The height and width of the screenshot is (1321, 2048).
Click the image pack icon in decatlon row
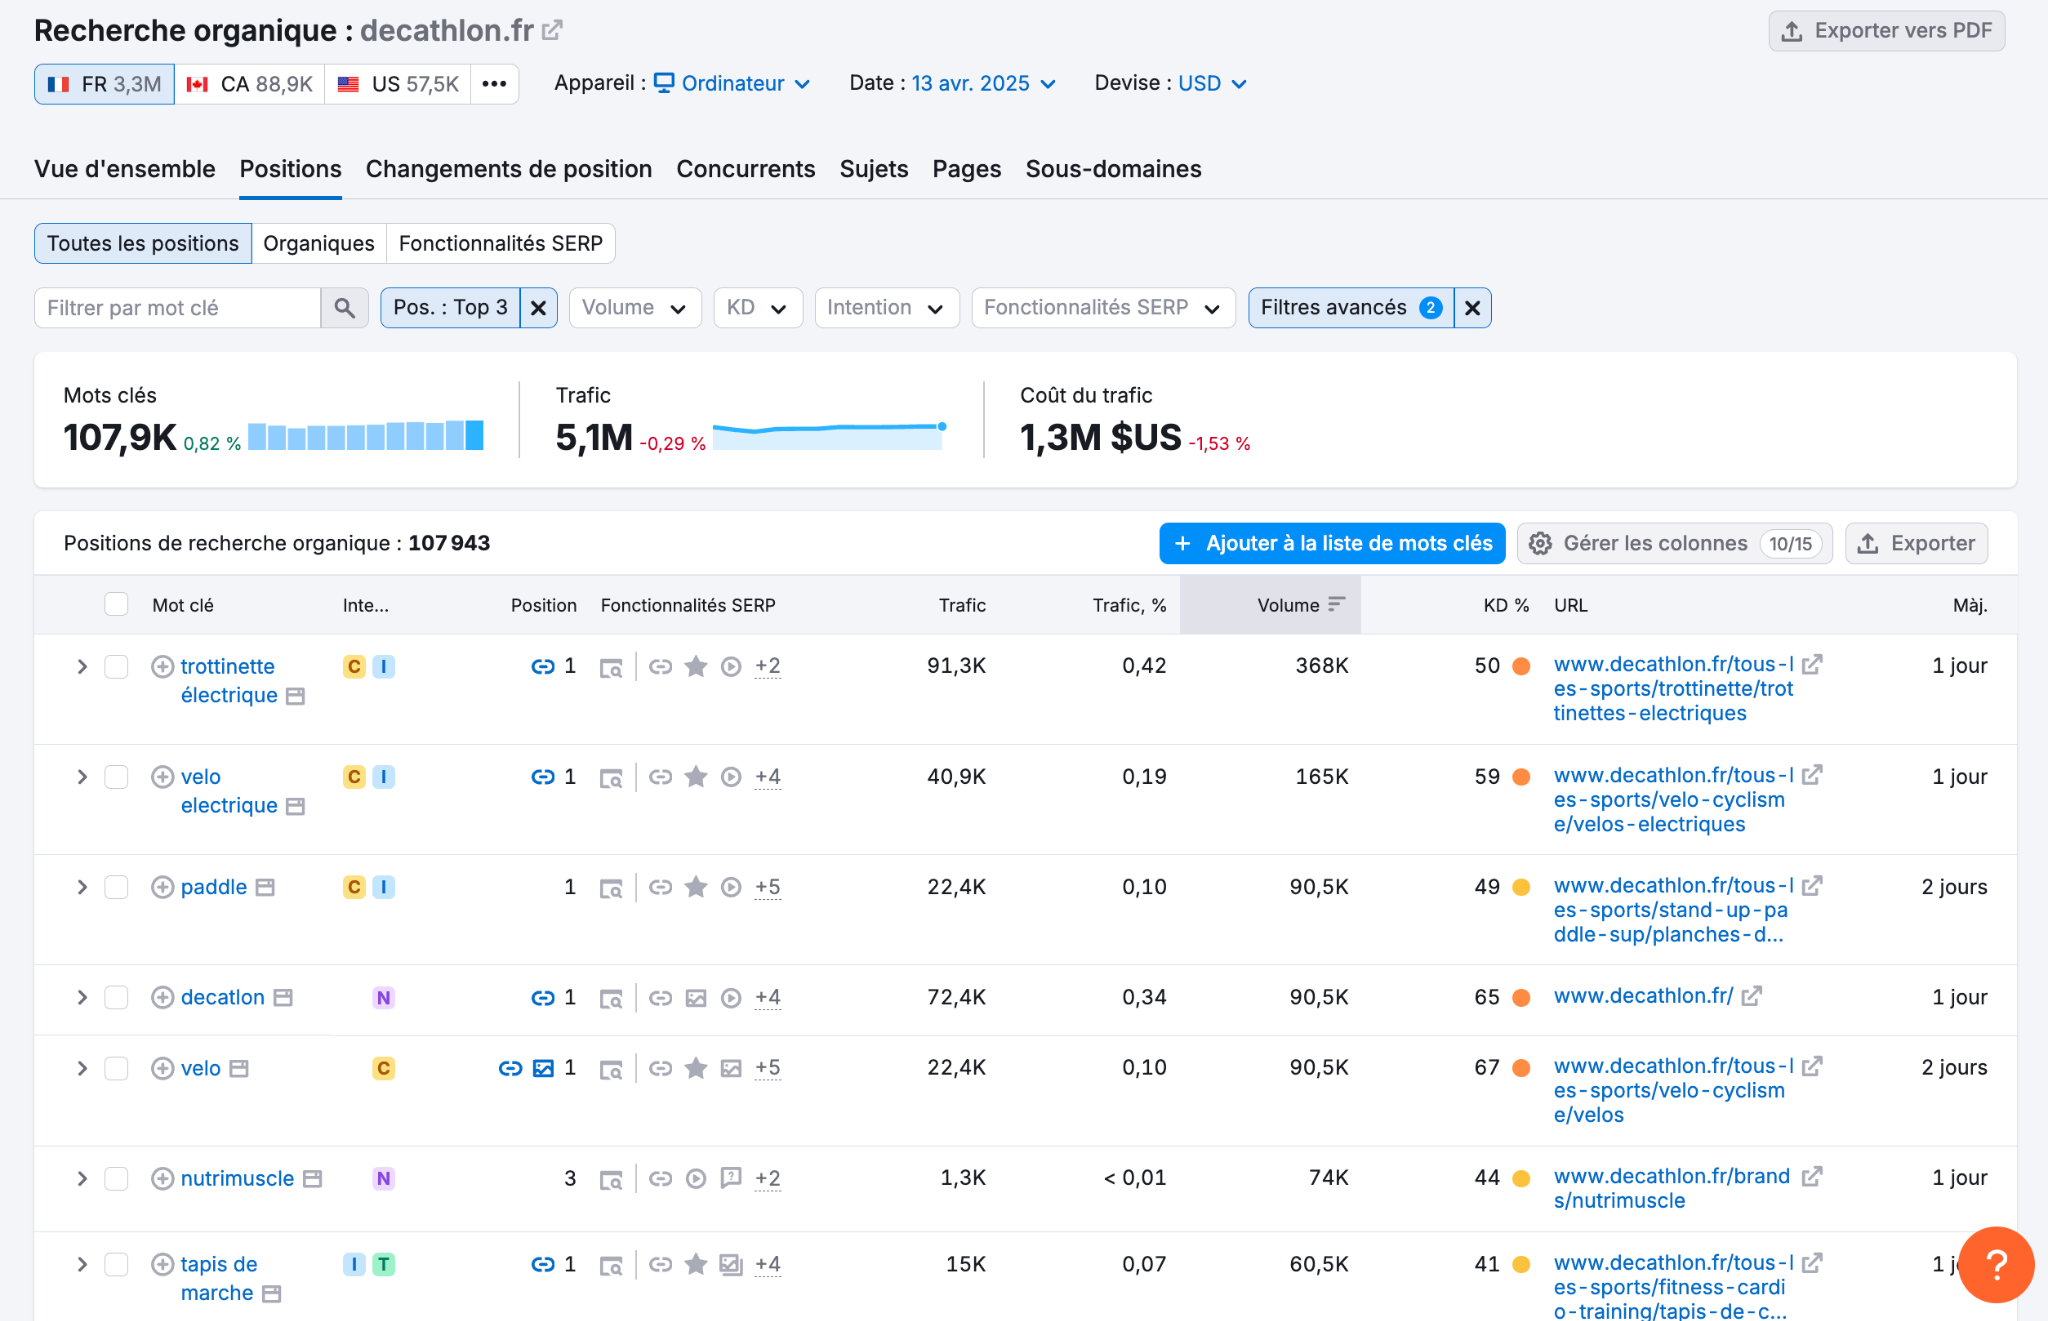coord(696,998)
